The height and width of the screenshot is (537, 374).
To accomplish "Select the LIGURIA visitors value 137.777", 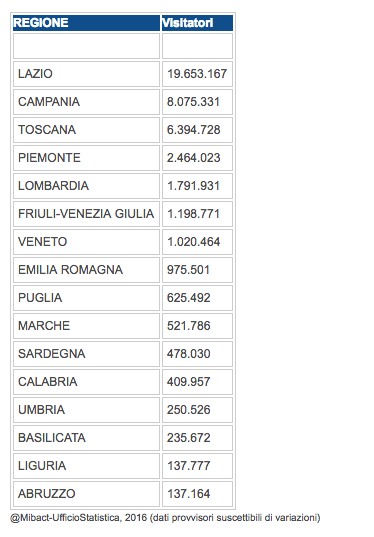I will (x=189, y=466).
